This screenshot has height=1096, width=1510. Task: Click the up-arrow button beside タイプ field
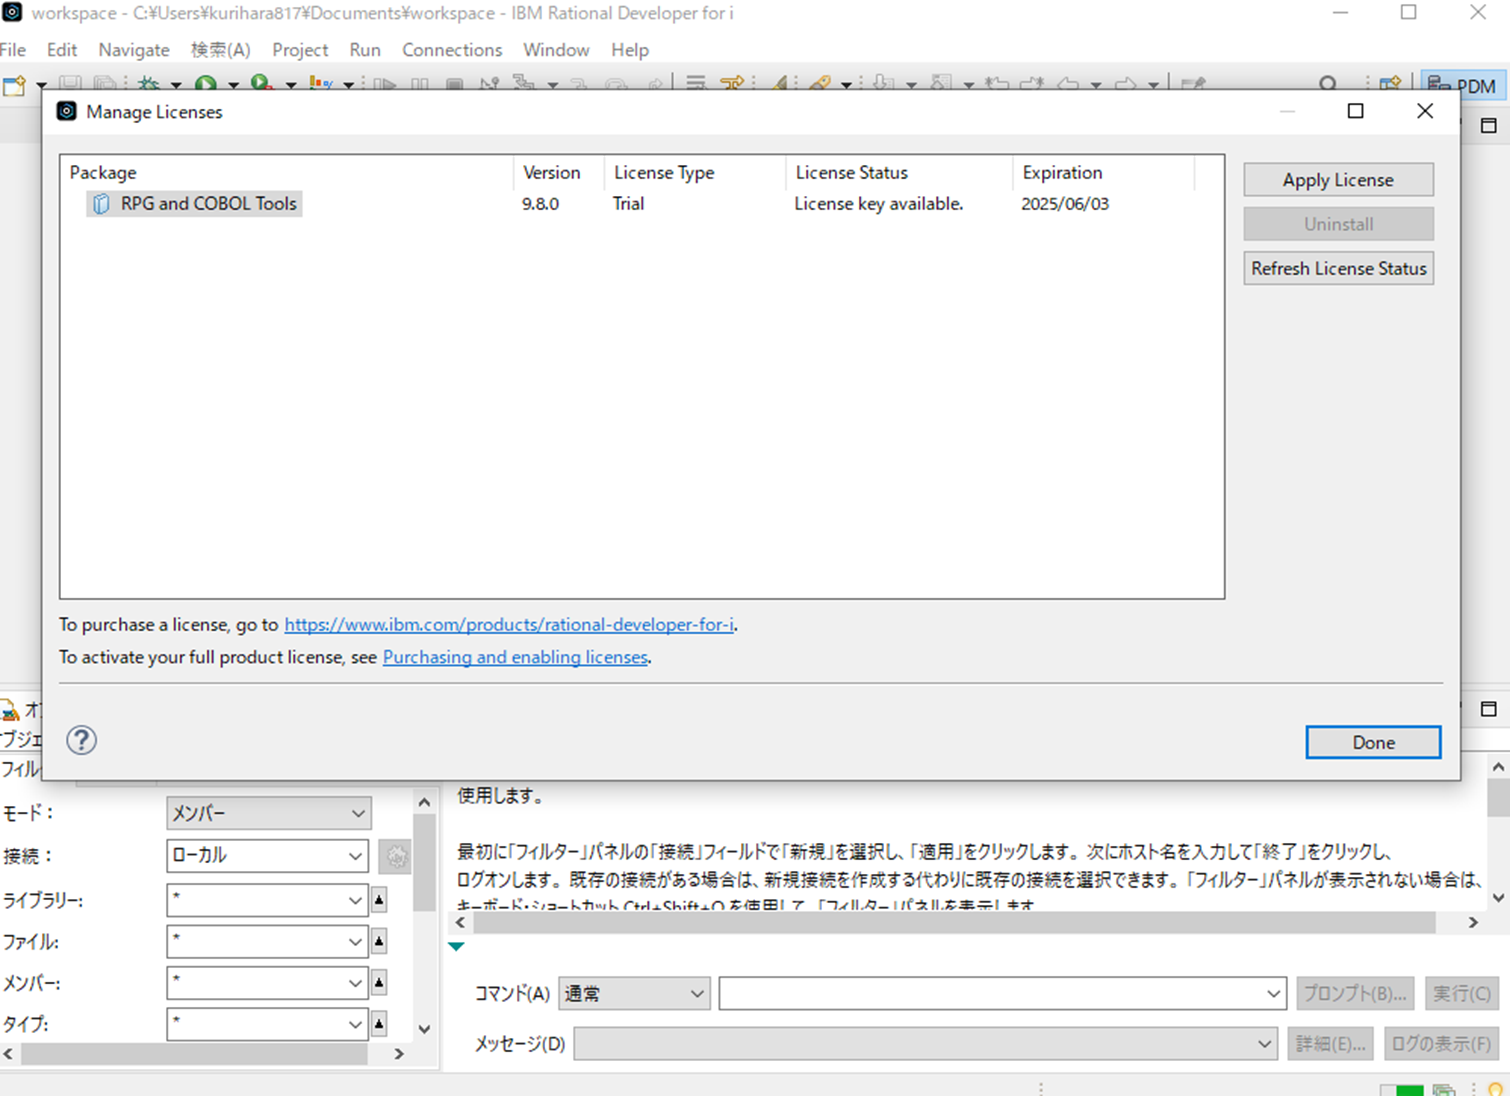pos(379,1024)
